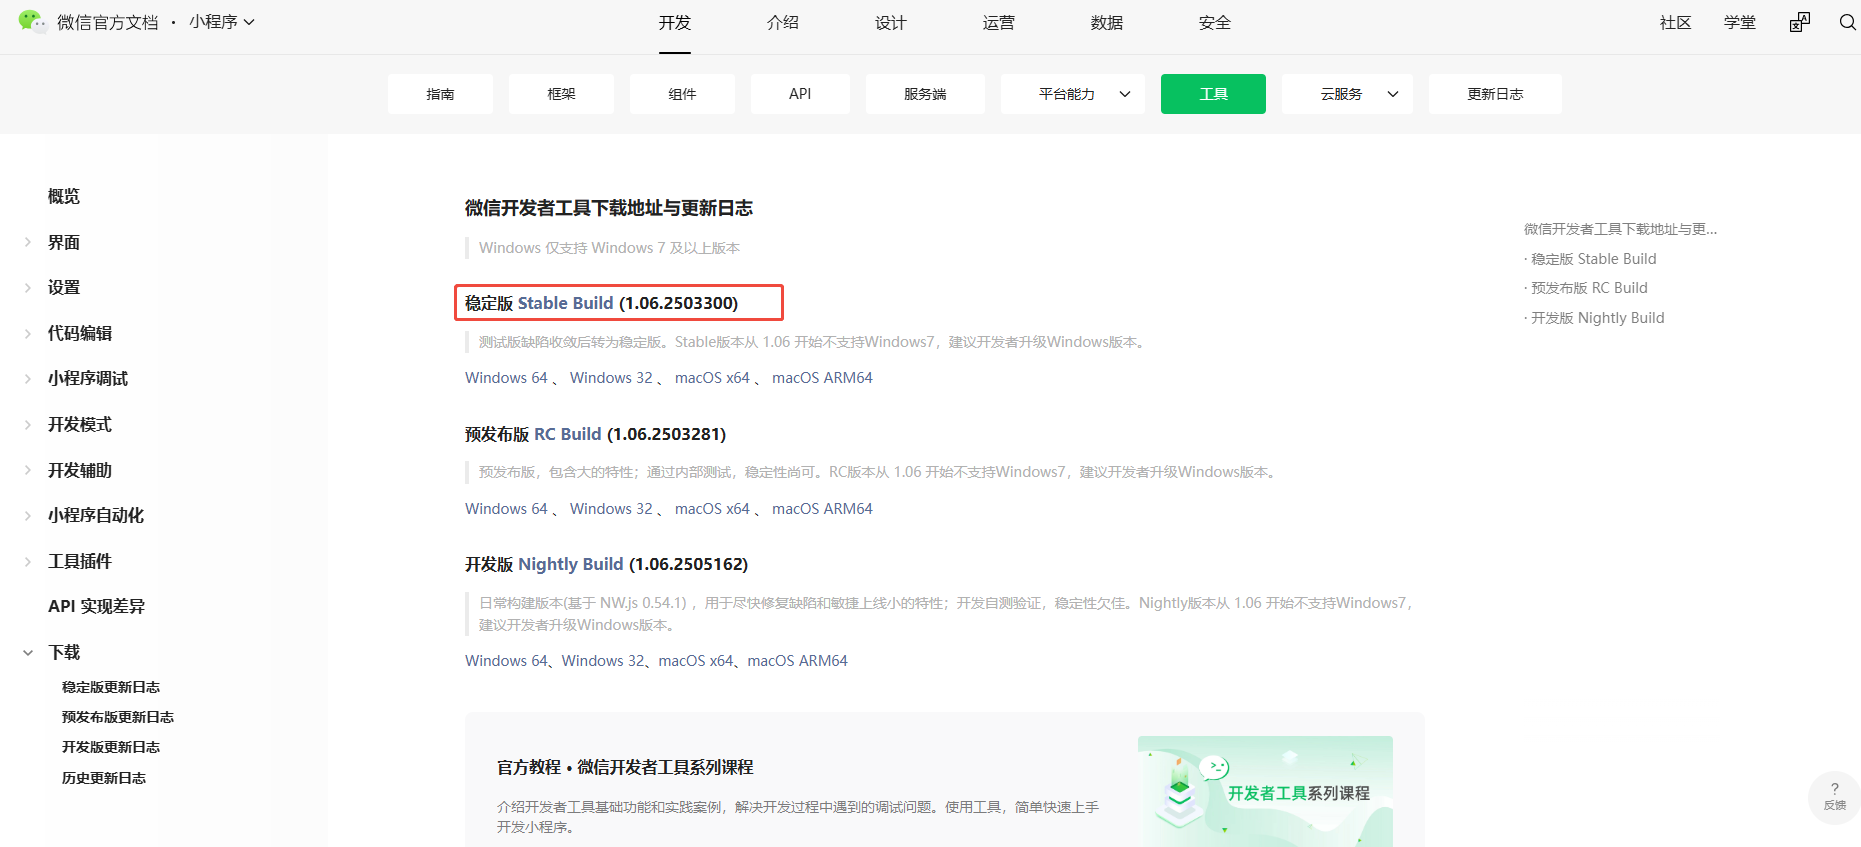Expand the 小程序自动化 sidebar section
1861x847 pixels.
tap(28, 516)
